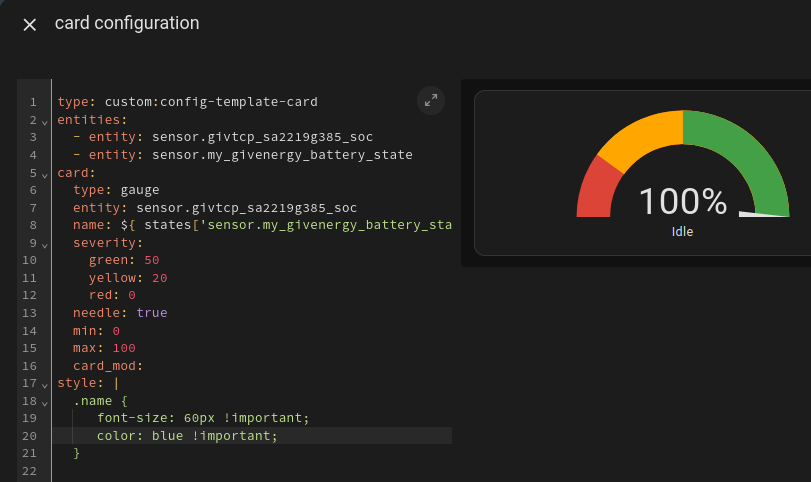The image size is (811, 482).
Task: Expand the code editor to fullscreen
Action: [431, 100]
